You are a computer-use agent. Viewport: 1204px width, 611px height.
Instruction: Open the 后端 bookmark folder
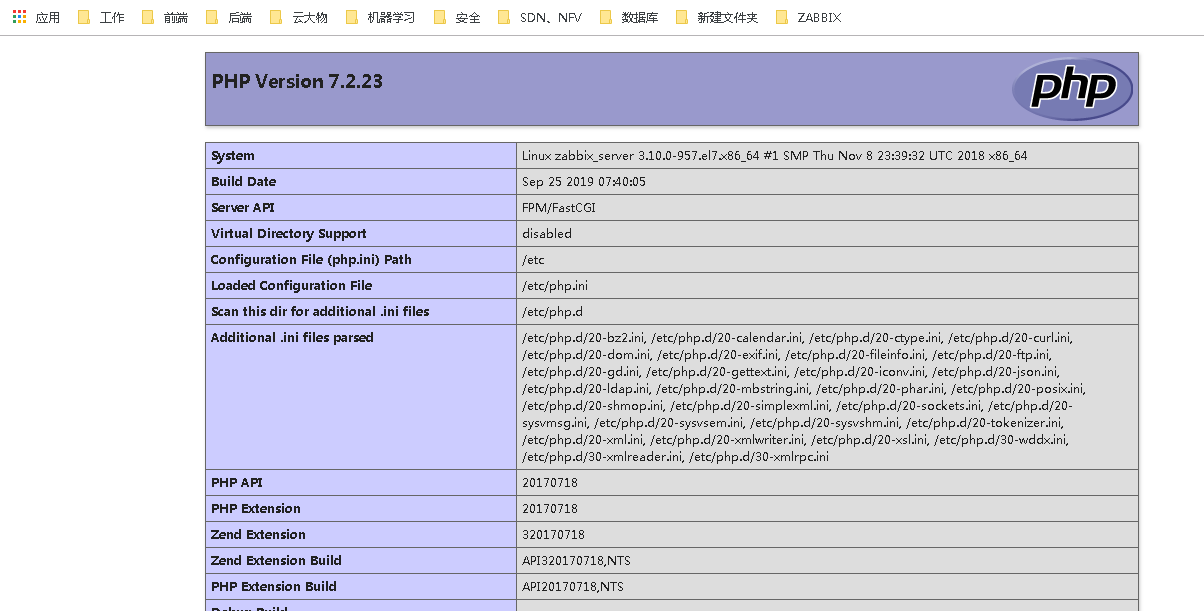pyautogui.click(x=229, y=17)
